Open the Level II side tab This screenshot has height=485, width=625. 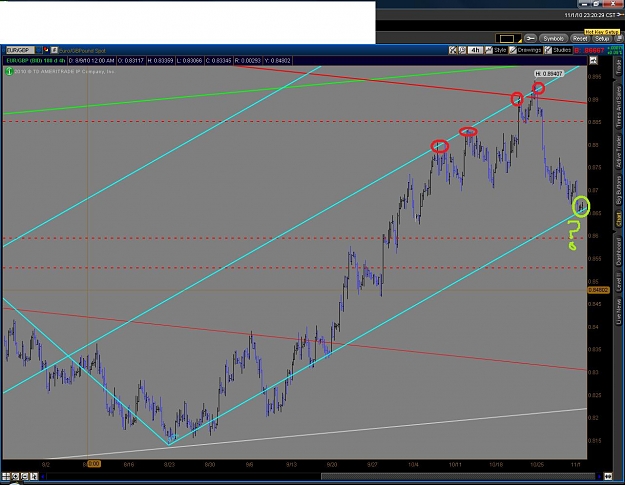tap(619, 282)
